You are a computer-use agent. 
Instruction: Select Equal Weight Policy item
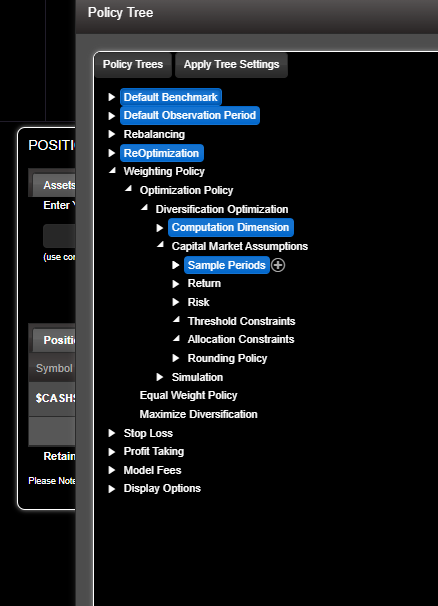pyautogui.click(x=188, y=395)
